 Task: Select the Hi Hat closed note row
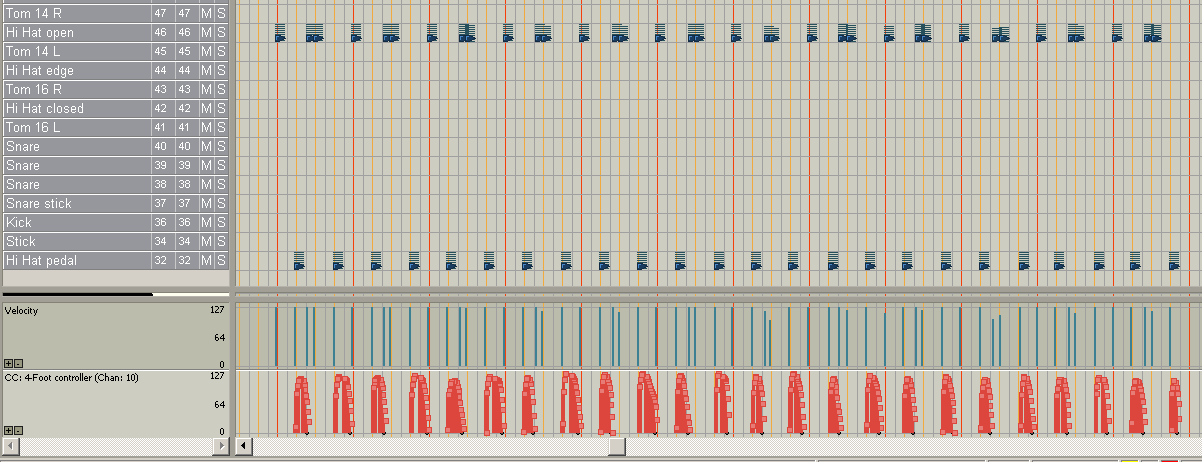(x=75, y=109)
